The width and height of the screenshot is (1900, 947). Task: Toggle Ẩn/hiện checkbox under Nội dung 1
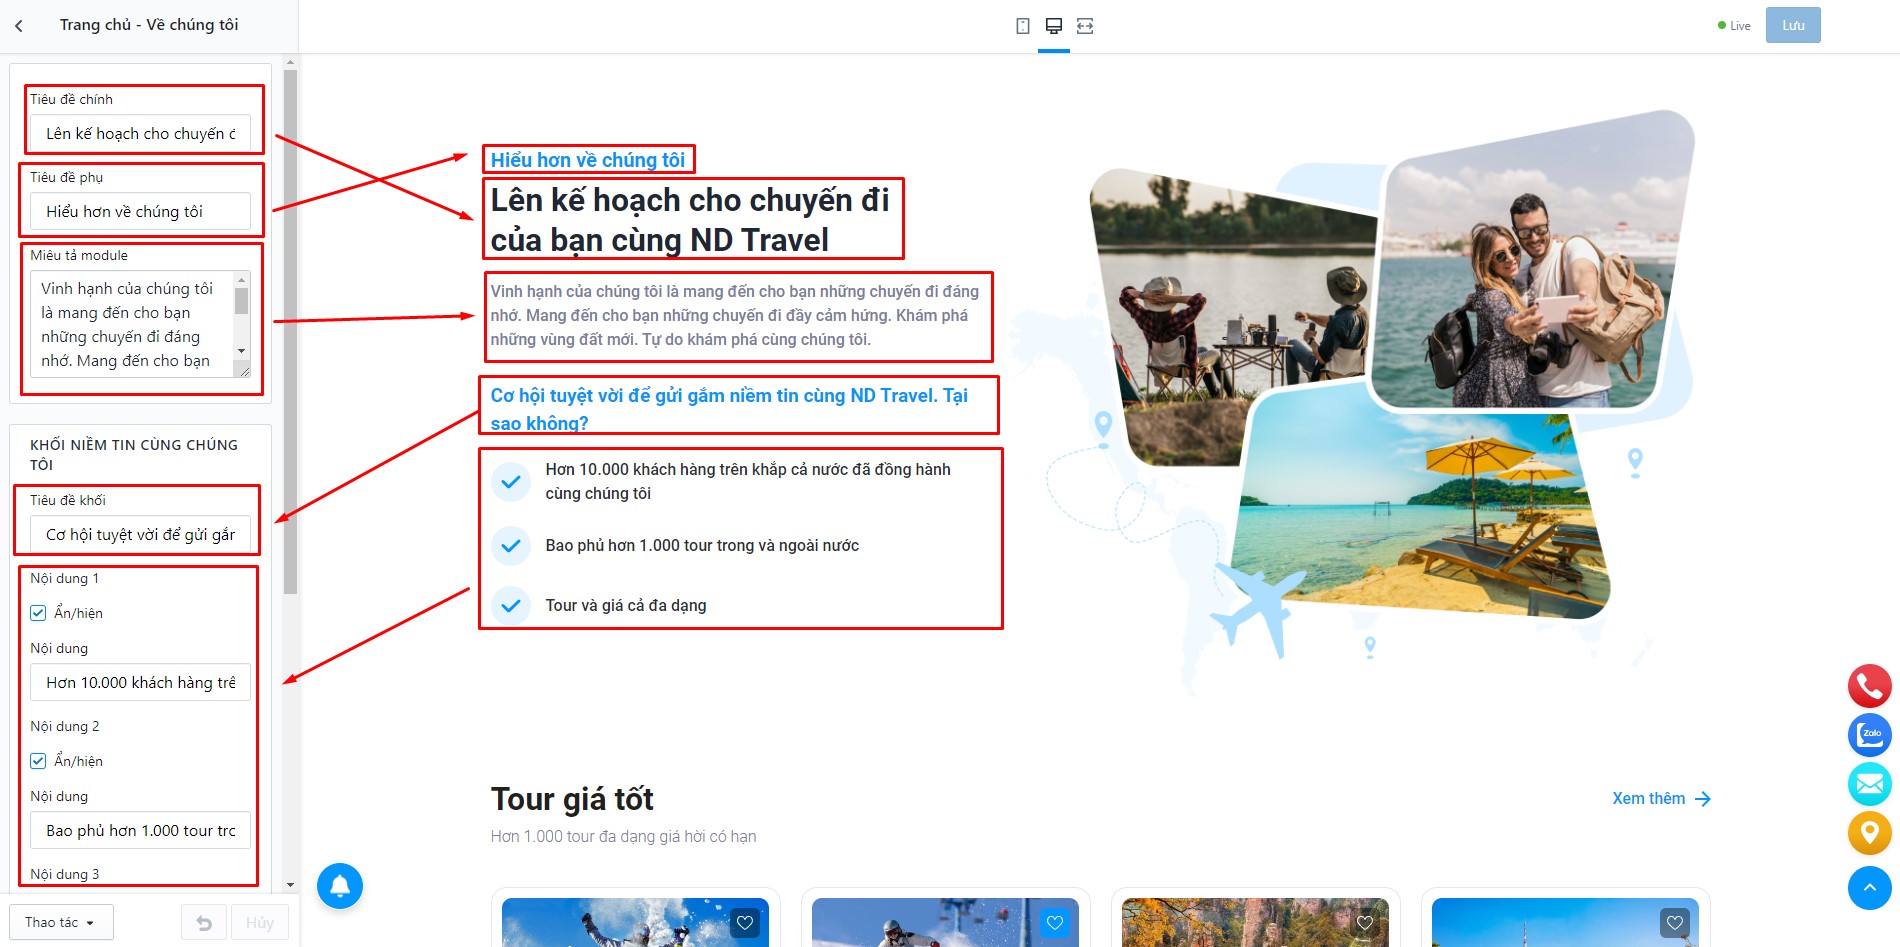click(38, 613)
